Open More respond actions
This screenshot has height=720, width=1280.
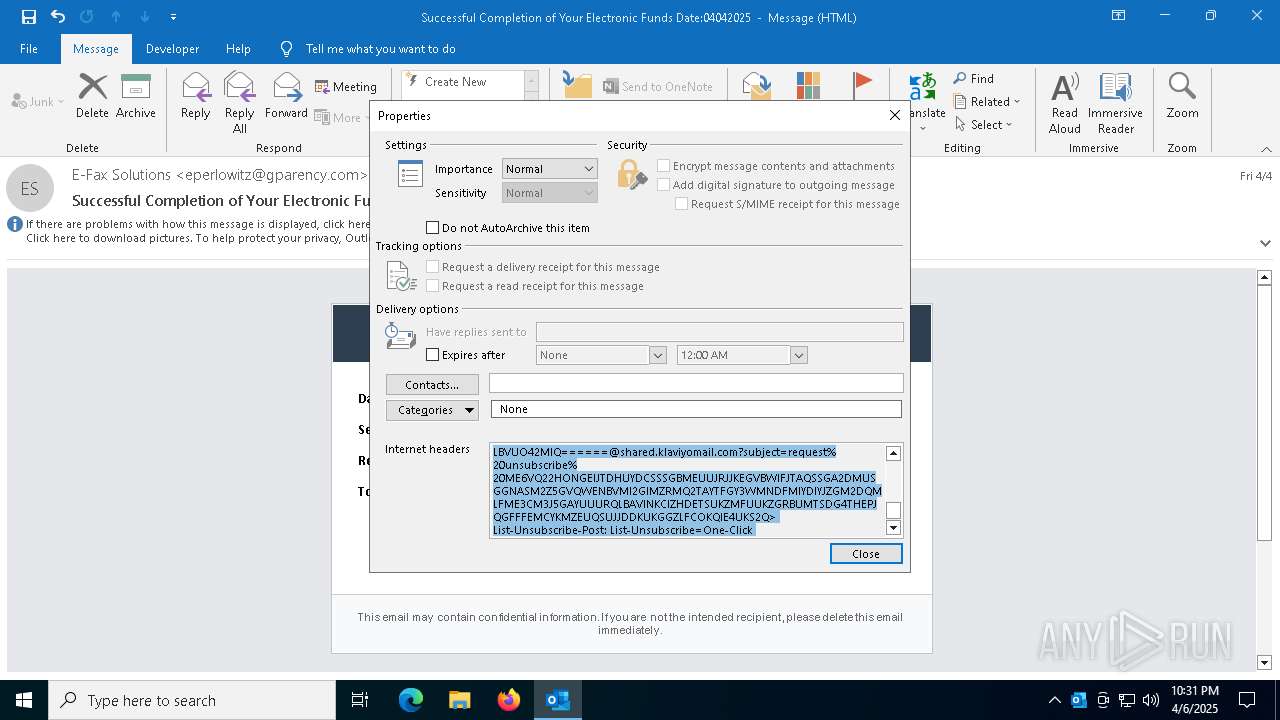pos(343,117)
